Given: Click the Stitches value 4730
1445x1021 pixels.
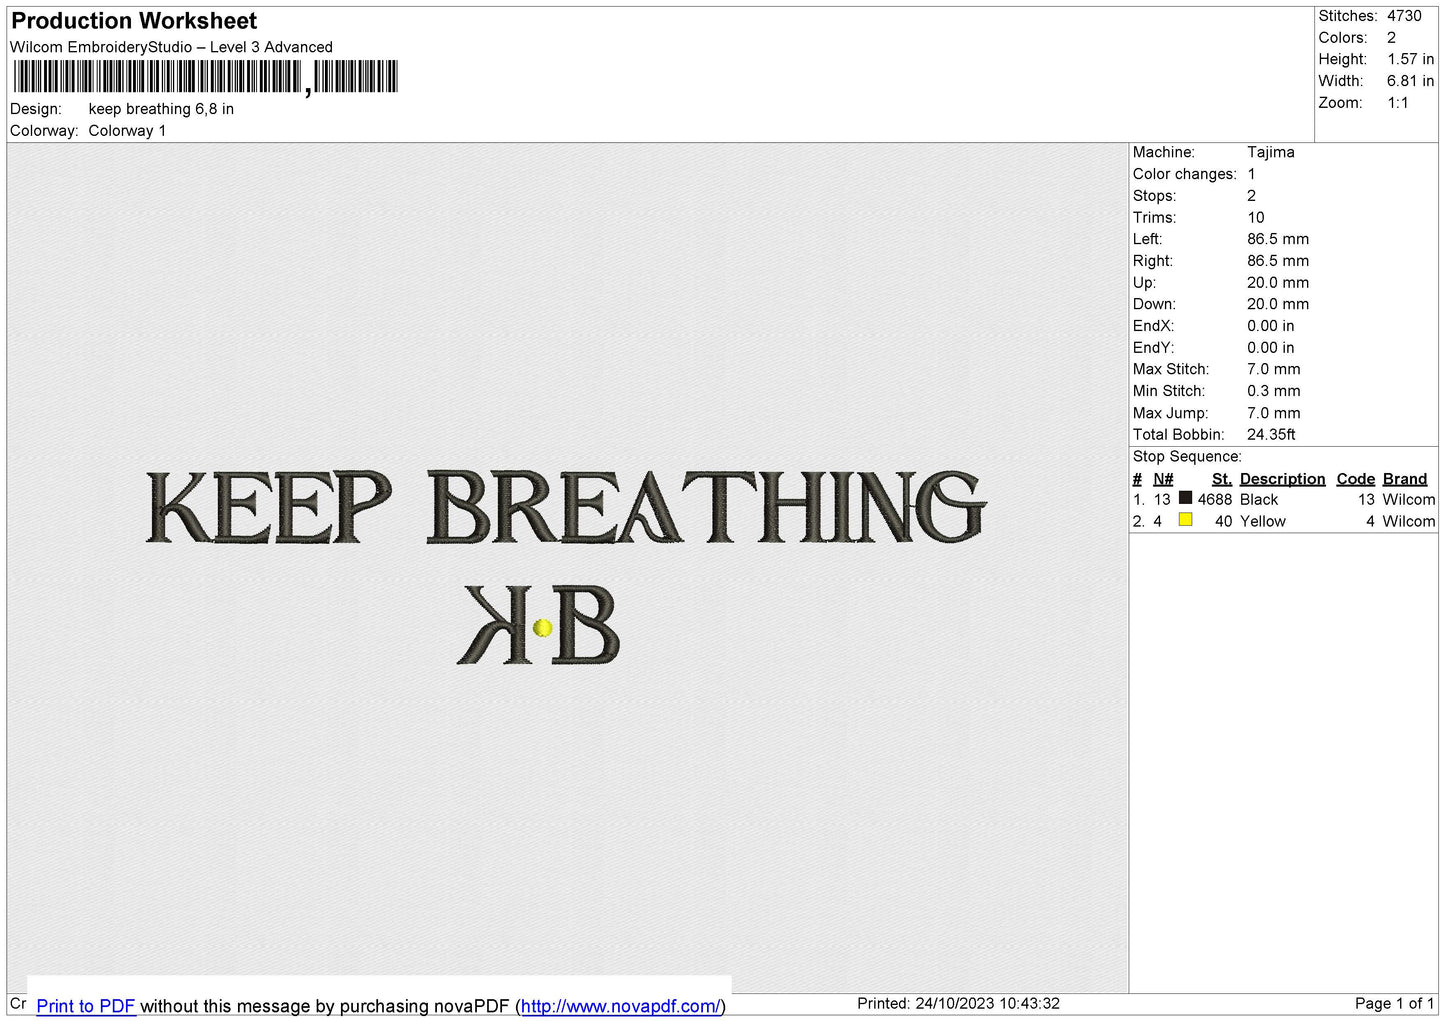Looking at the screenshot, I should click(1404, 16).
